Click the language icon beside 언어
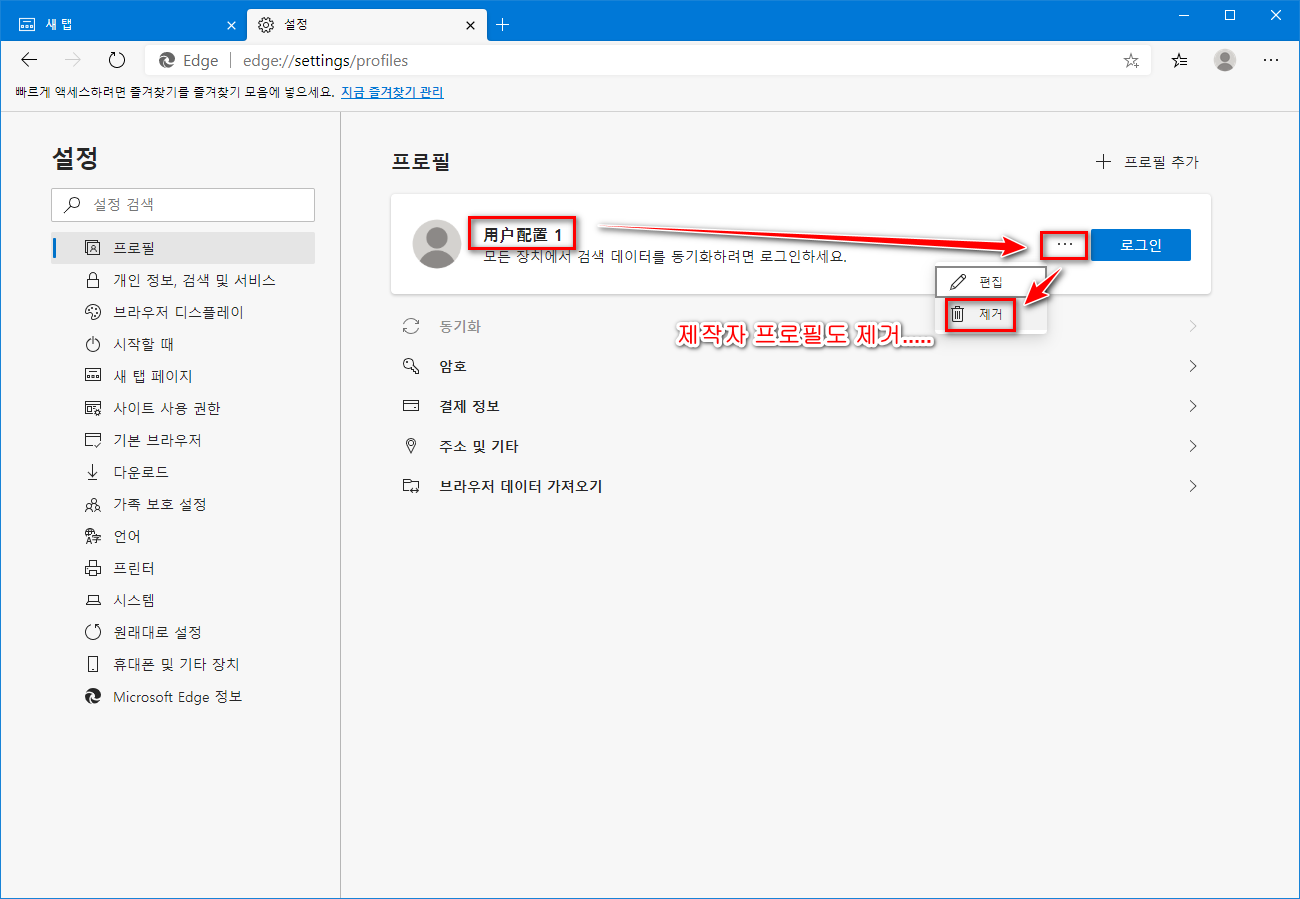This screenshot has height=899, width=1300. point(93,536)
